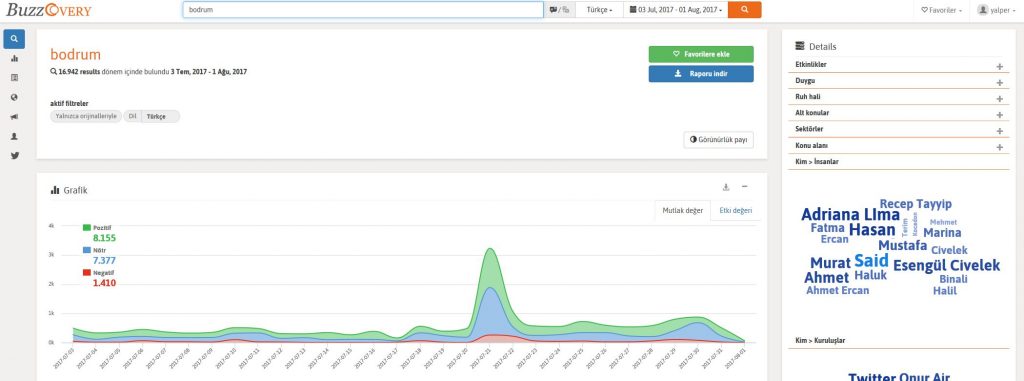
Task: Click the Grafik bar chart icon
Action: (x=55, y=190)
